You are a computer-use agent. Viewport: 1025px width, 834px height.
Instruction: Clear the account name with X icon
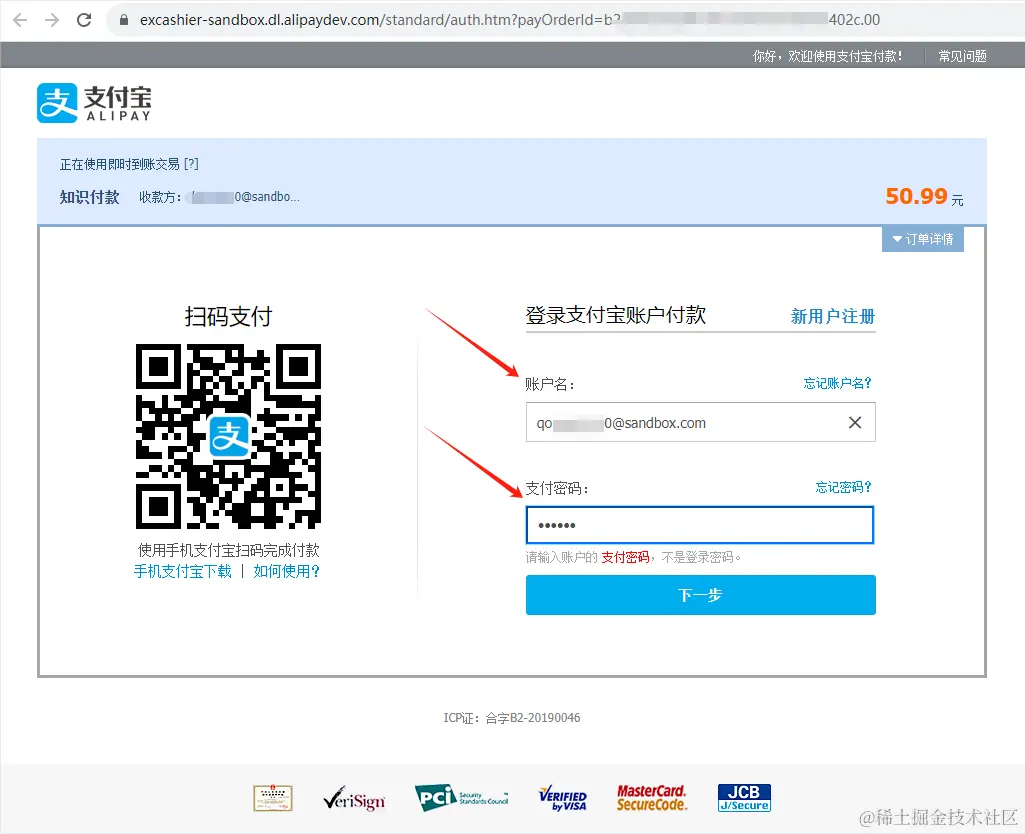tap(854, 423)
